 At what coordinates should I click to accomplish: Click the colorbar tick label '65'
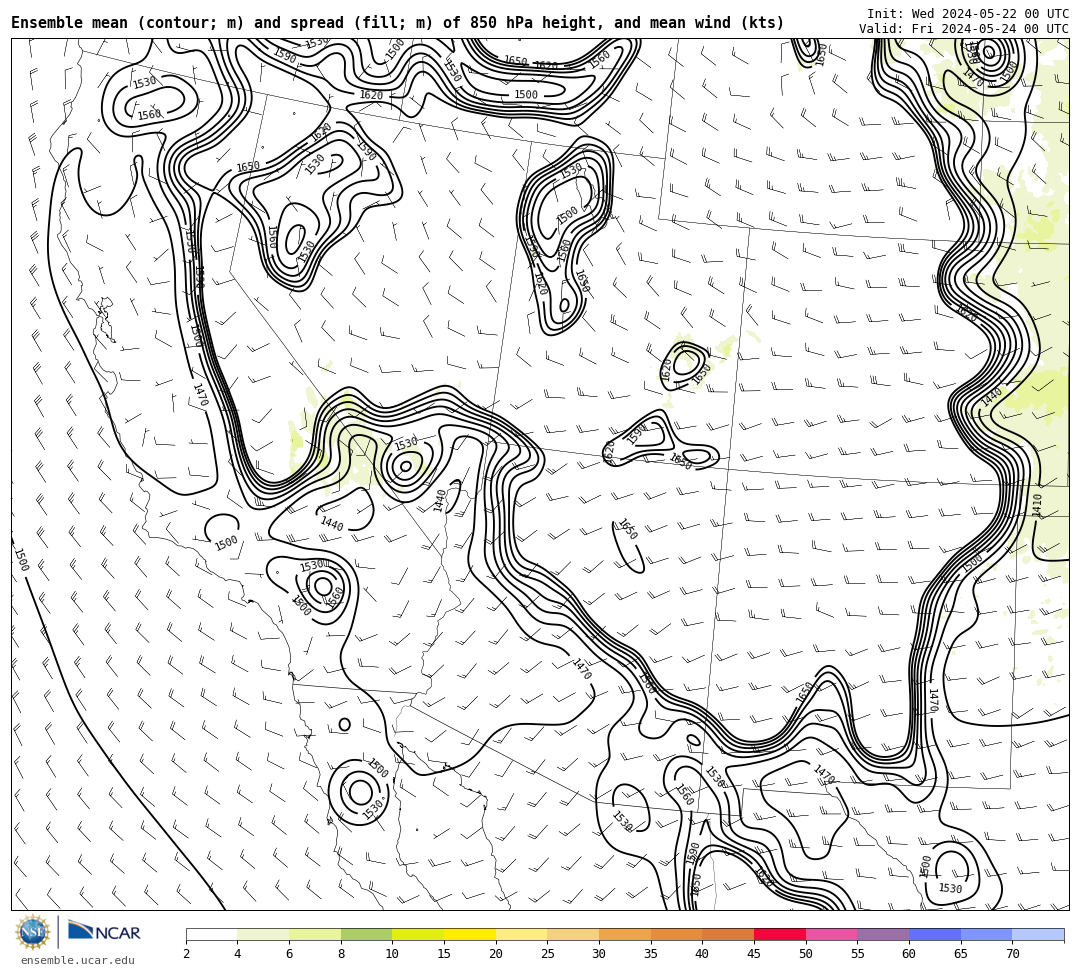point(961,954)
